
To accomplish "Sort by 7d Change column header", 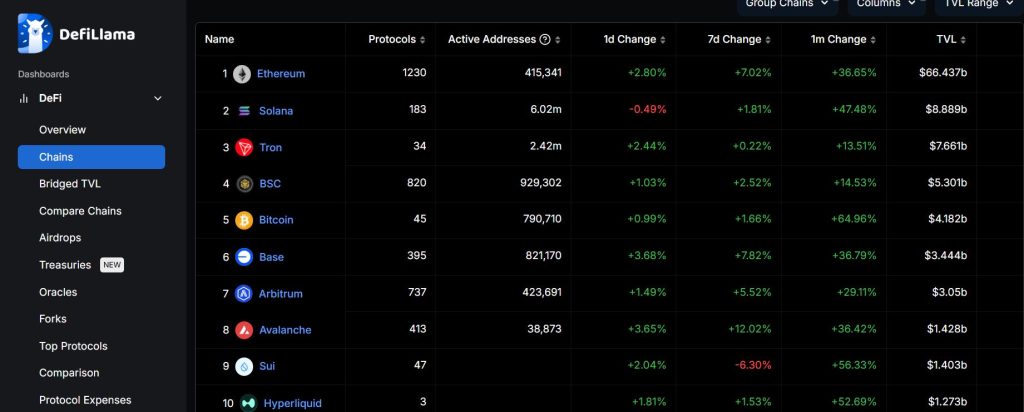I will tap(733, 40).
